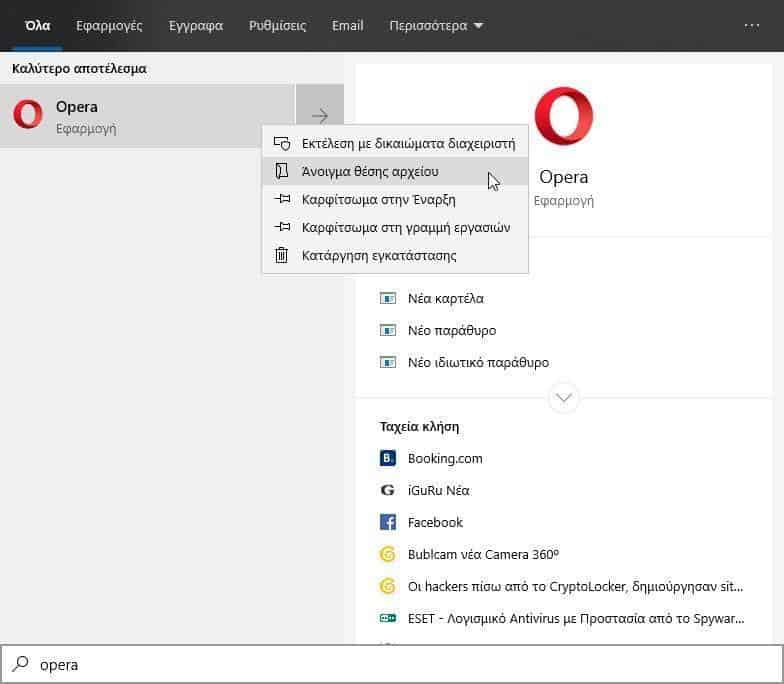Open the CryptoLocker hackers article link
Screen dimensions: 784x684
(575, 586)
